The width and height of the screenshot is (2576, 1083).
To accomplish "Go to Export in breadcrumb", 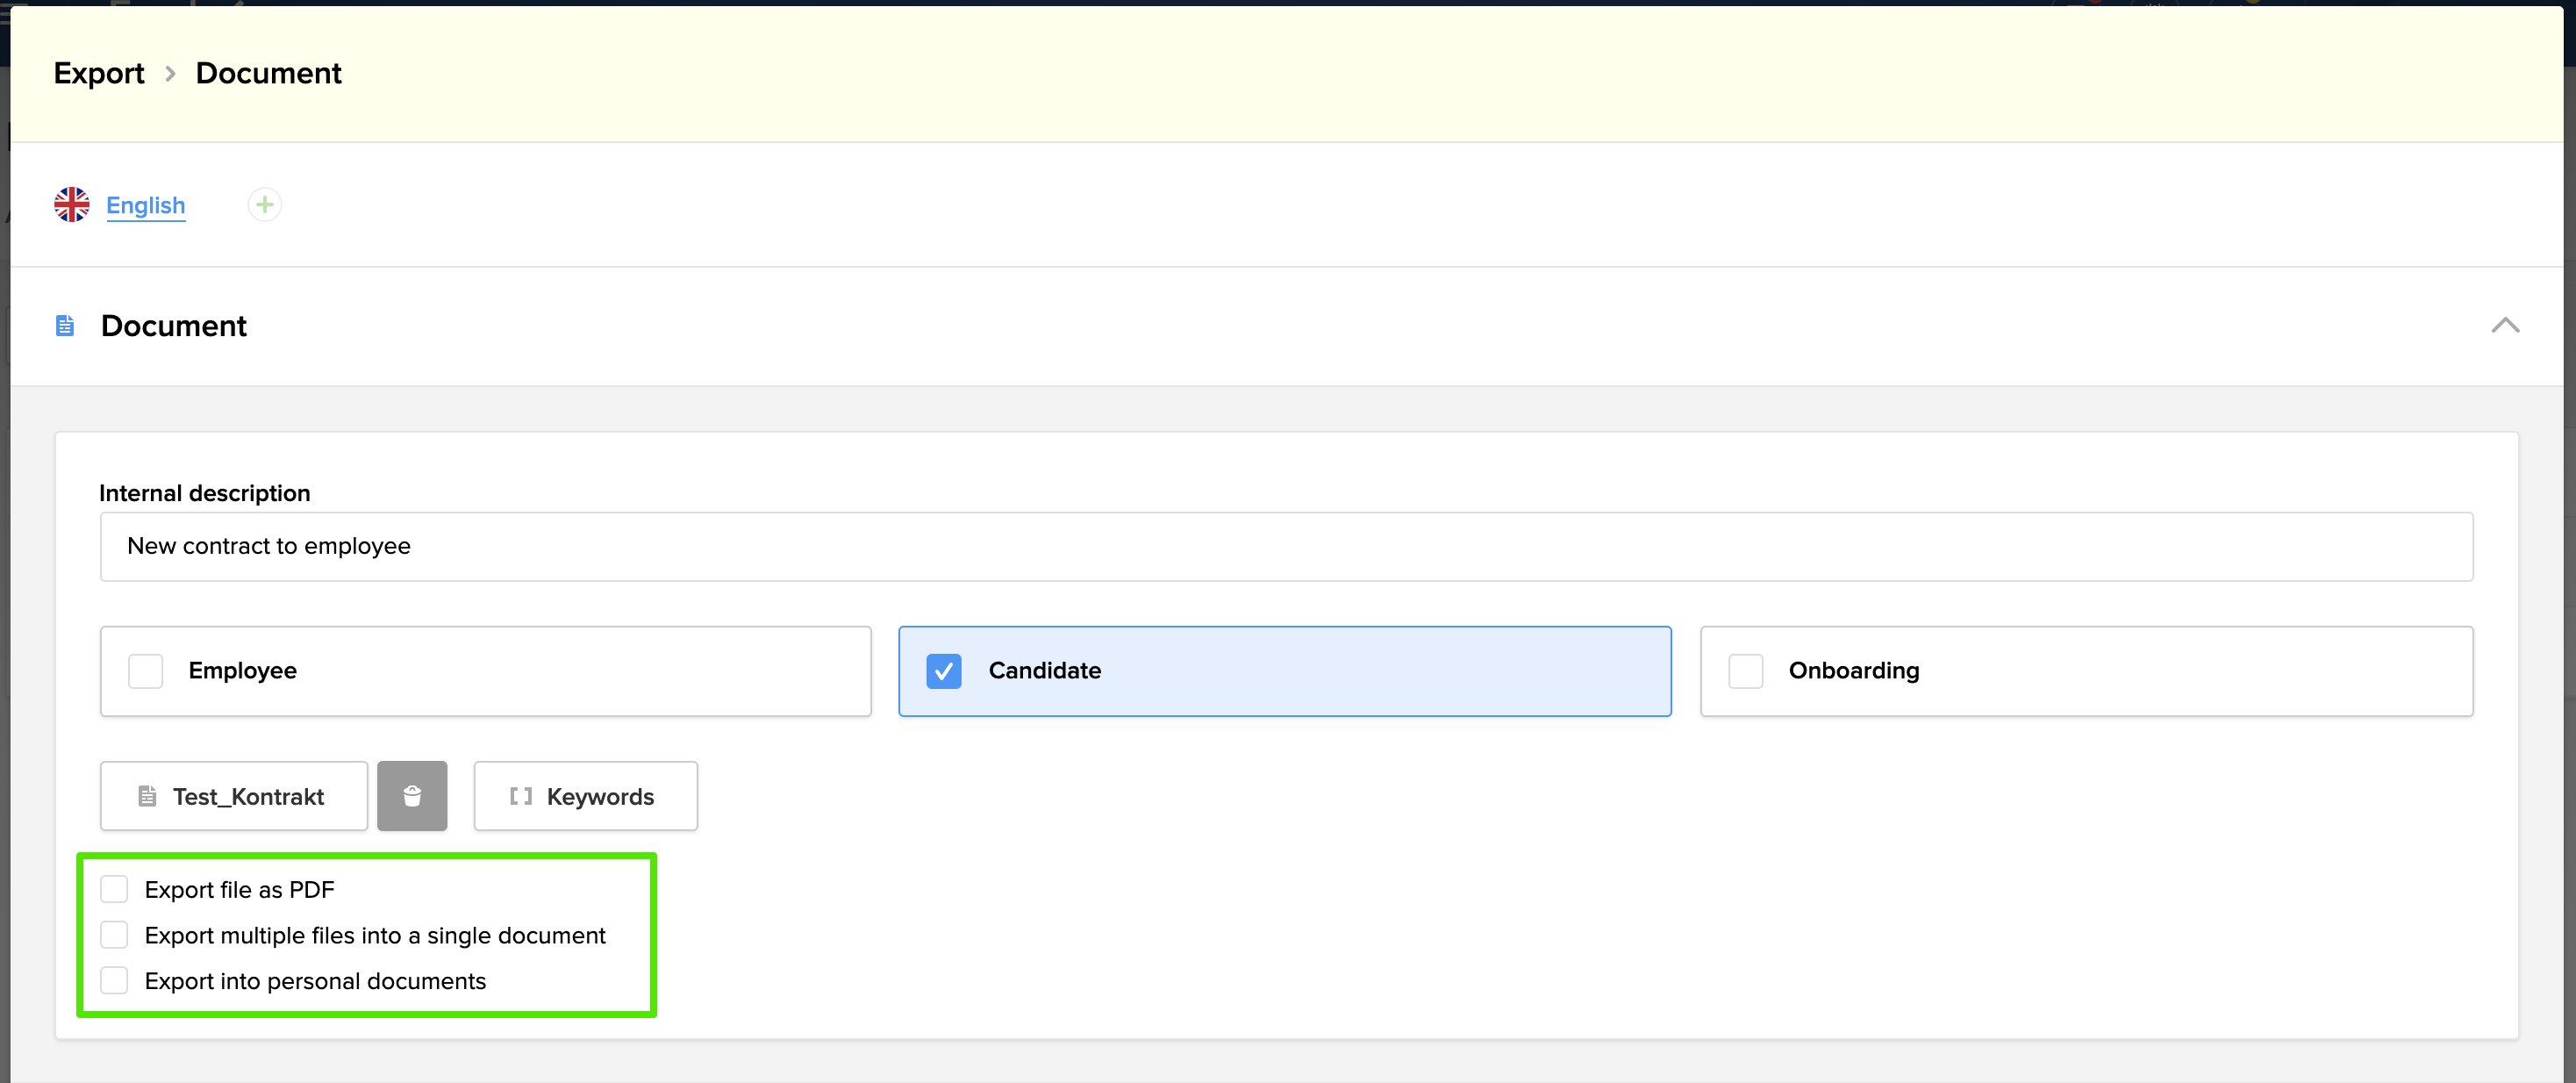I will [99, 74].
